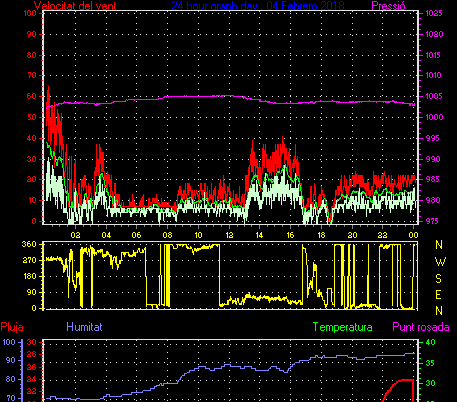
Task: Click the 'Velocitat del vent' red title label
Action: click(x=75, y=6)
